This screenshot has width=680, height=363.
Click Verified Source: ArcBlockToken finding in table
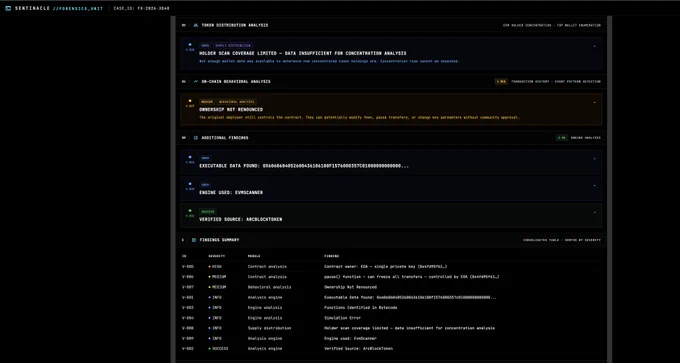pos(358,348)
